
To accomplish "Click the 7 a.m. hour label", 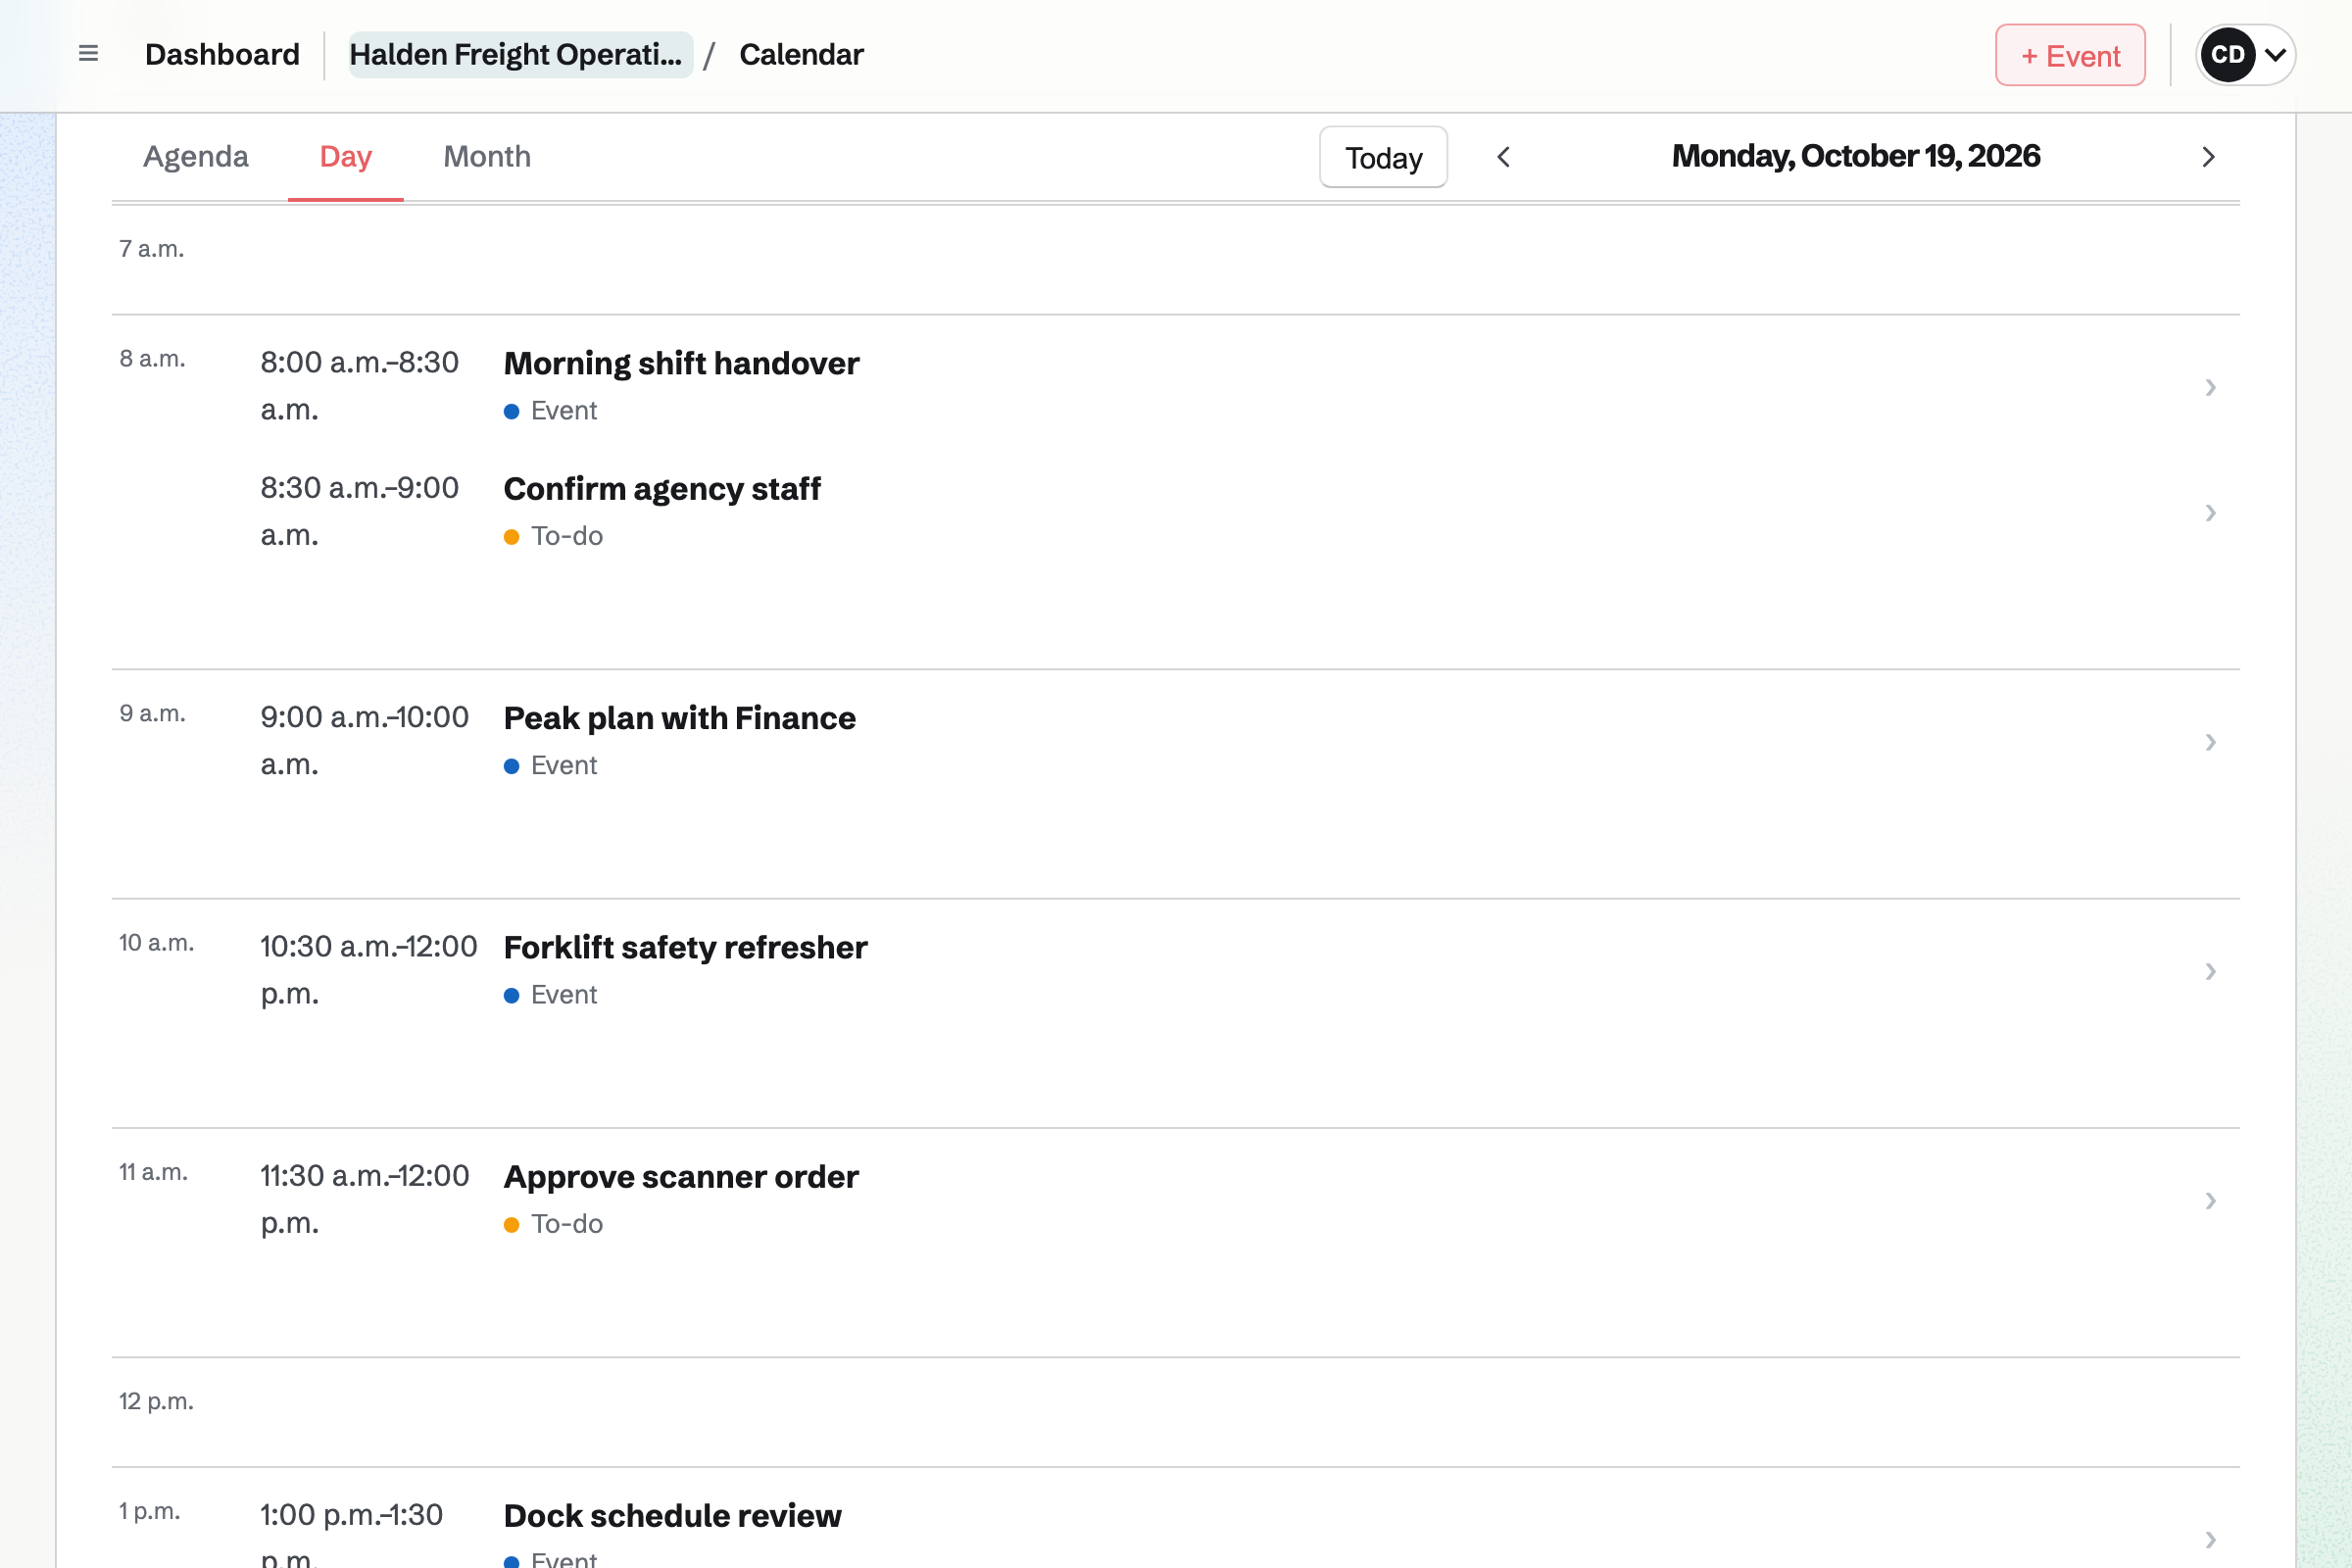I will point(152,249).
